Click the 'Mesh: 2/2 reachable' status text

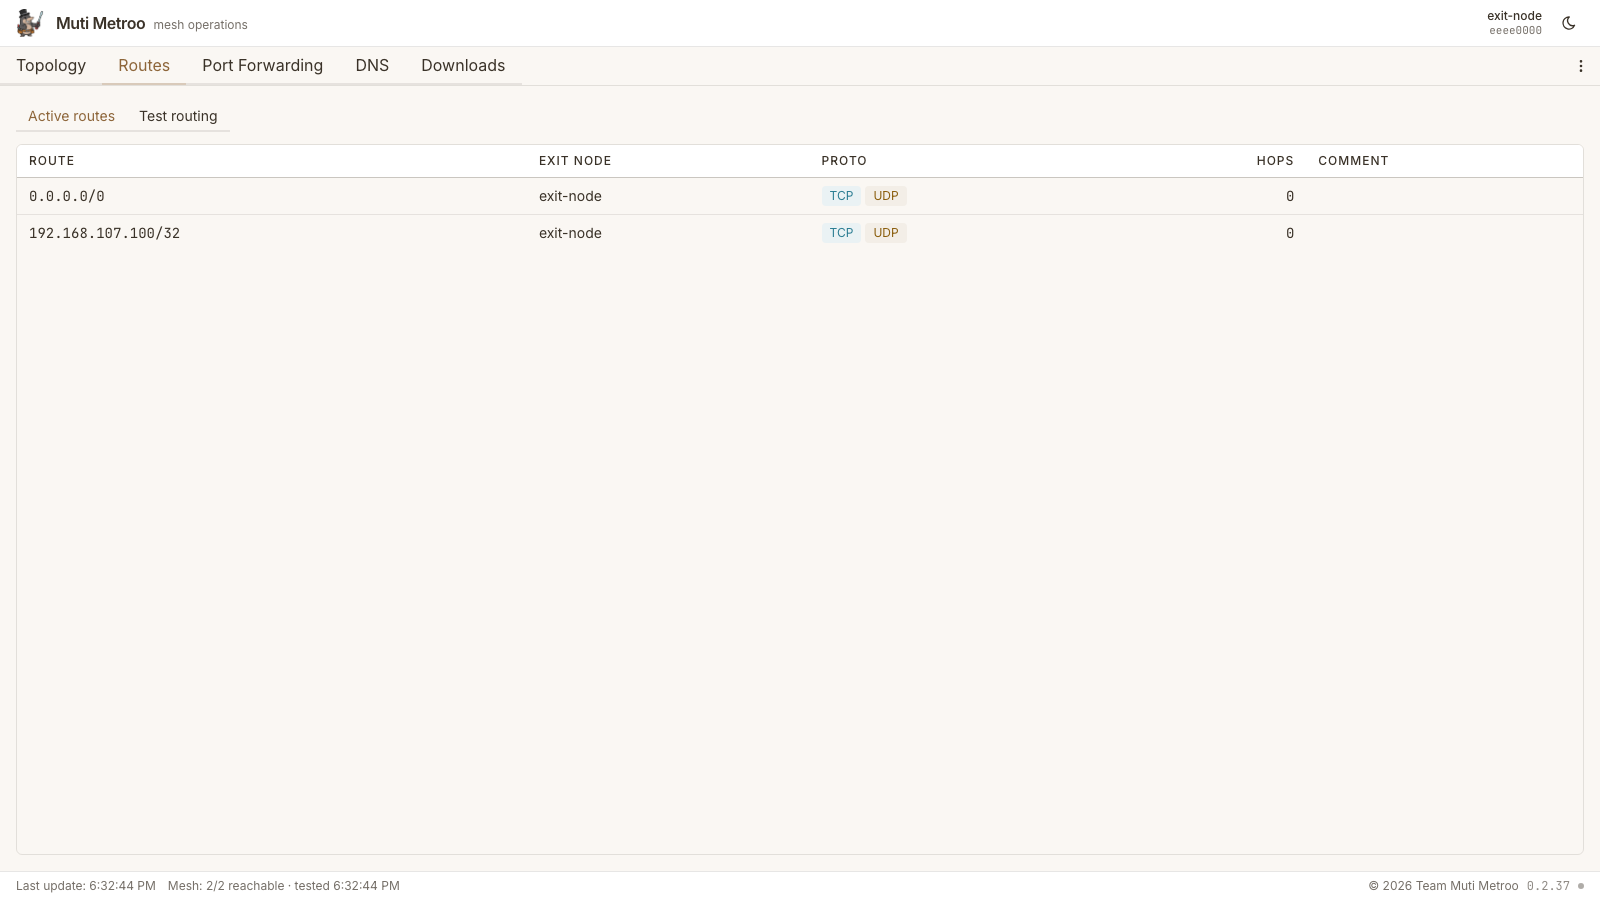pyautogui.click(x=226, y=886)
